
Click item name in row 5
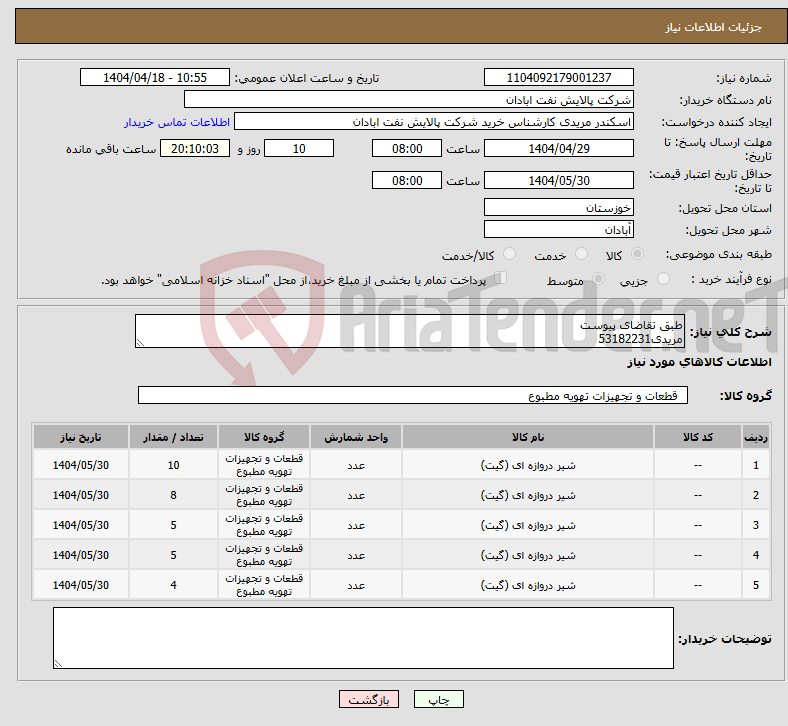click(x=528, y=585)
